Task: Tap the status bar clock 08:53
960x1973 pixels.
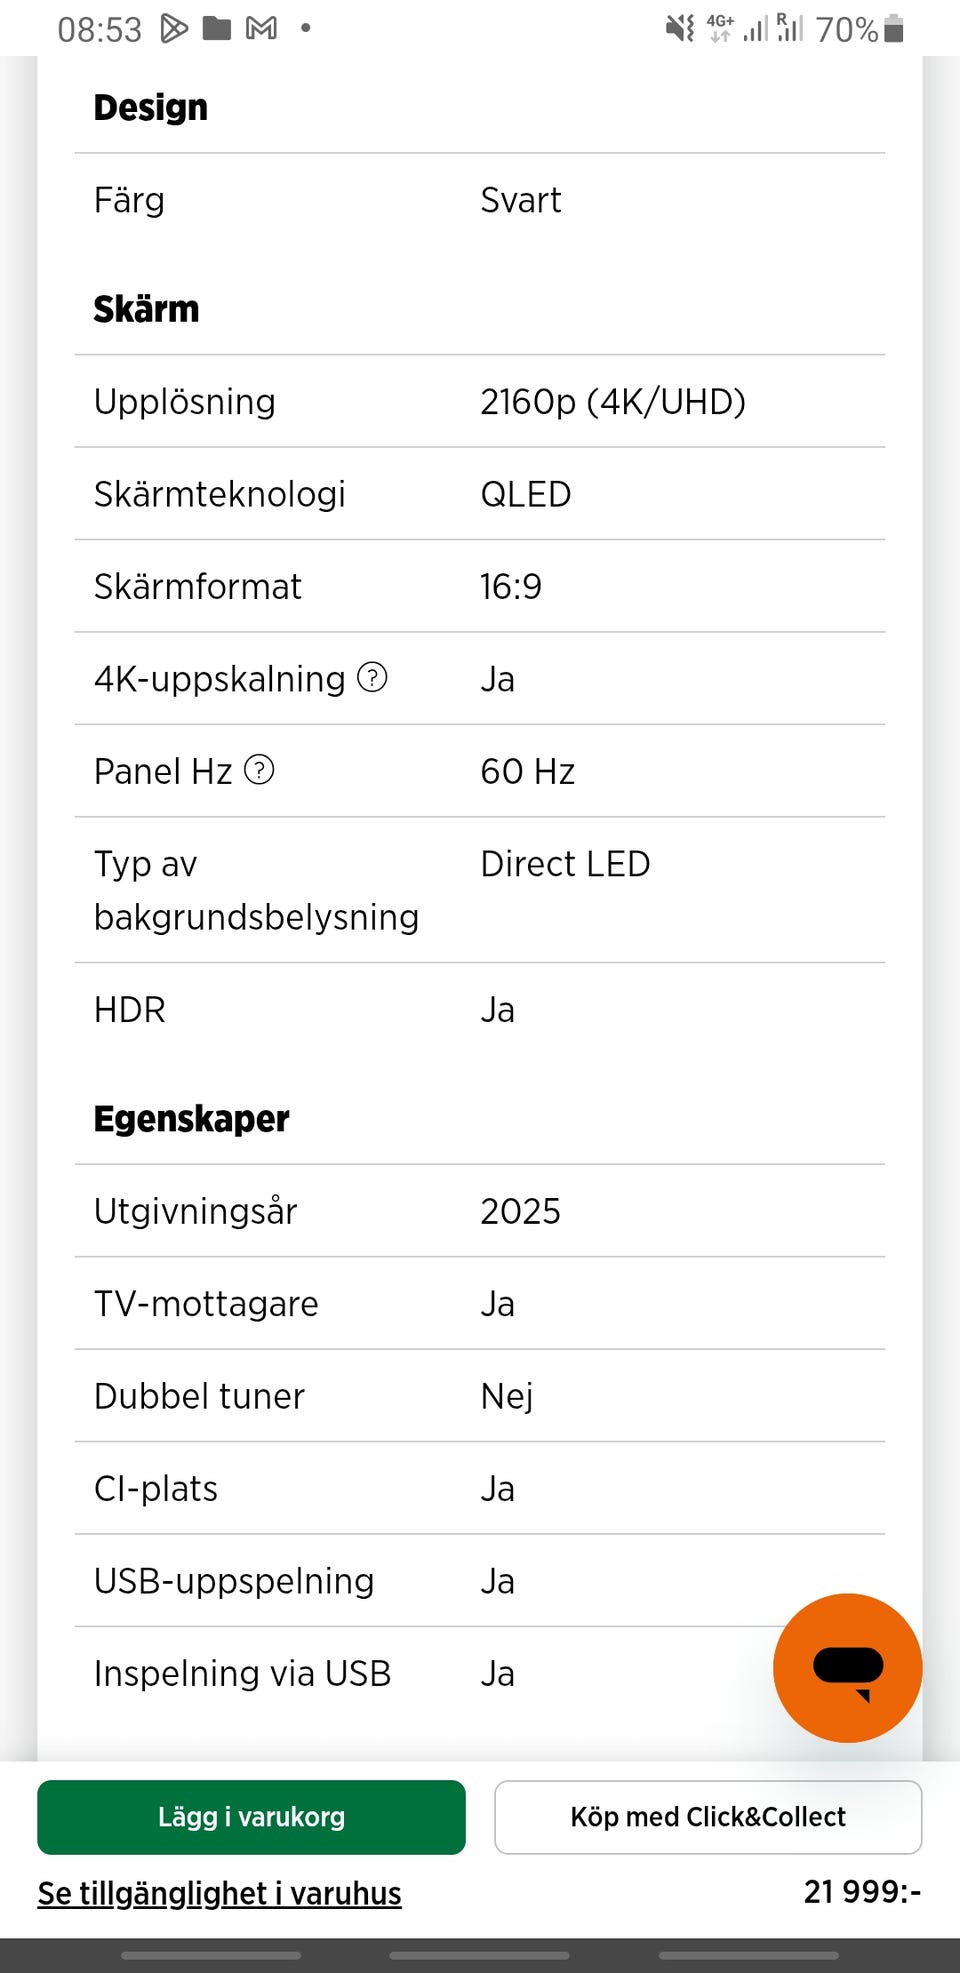Action: [x=99, y=30]
